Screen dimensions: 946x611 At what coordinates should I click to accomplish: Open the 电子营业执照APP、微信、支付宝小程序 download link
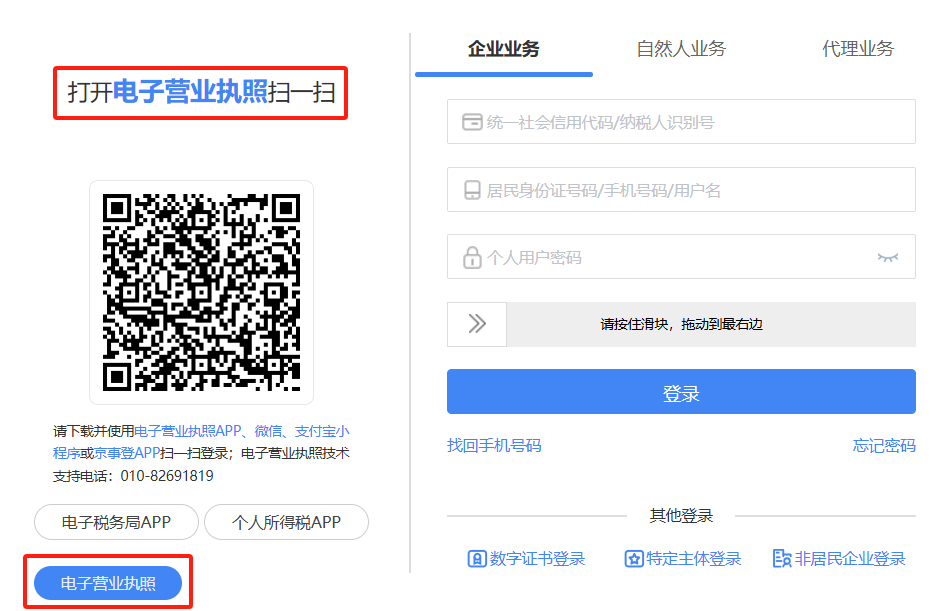[200, 442]
